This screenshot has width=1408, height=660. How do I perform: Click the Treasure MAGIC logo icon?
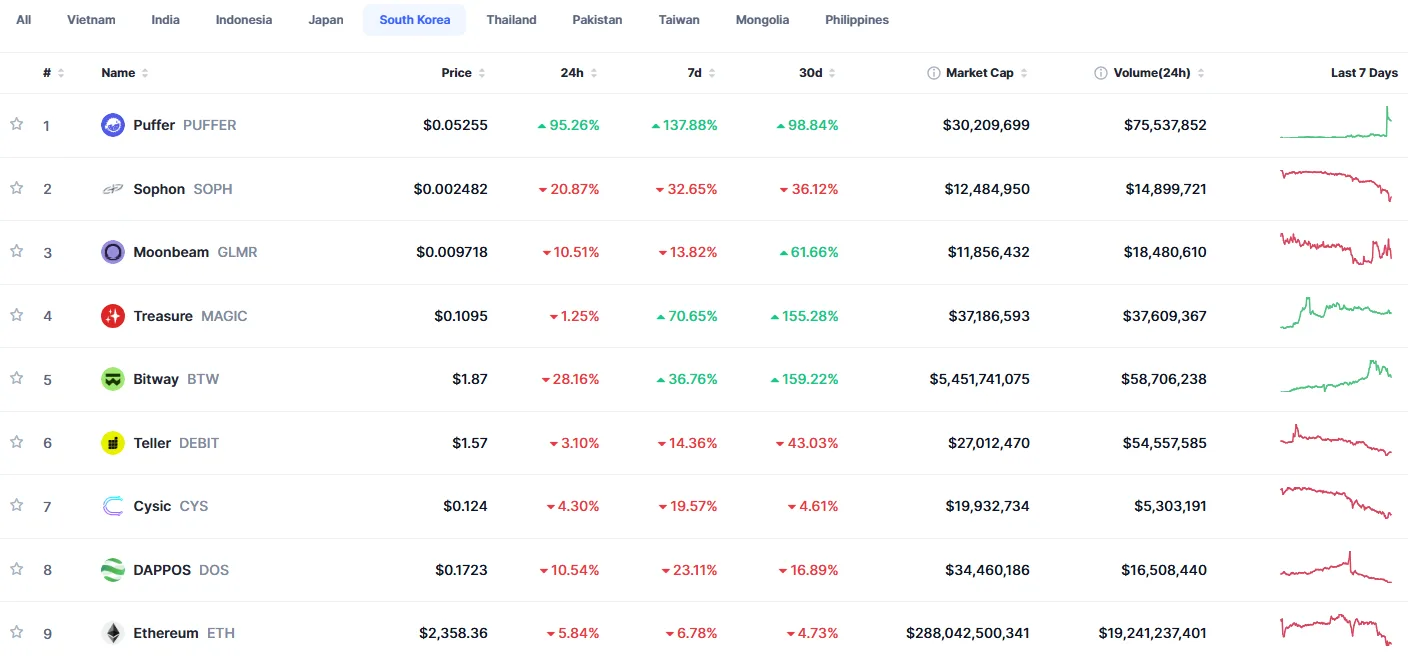click(x=113, y=316)
